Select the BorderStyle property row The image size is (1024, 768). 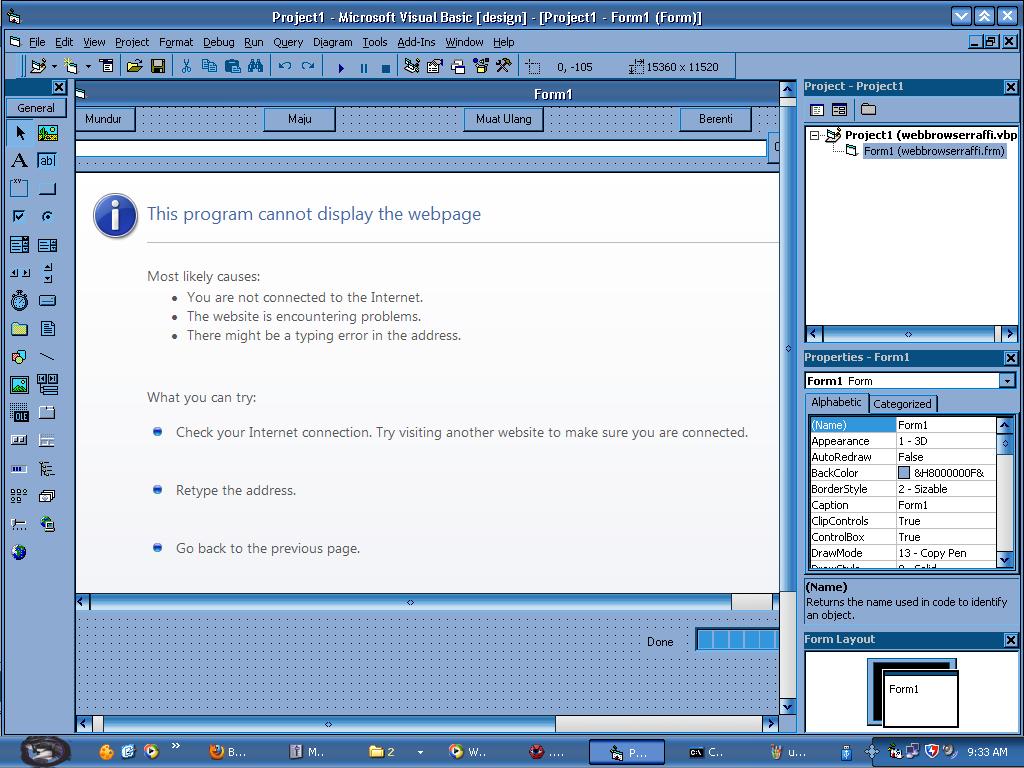pyautogui.click(x=903, y=489)
